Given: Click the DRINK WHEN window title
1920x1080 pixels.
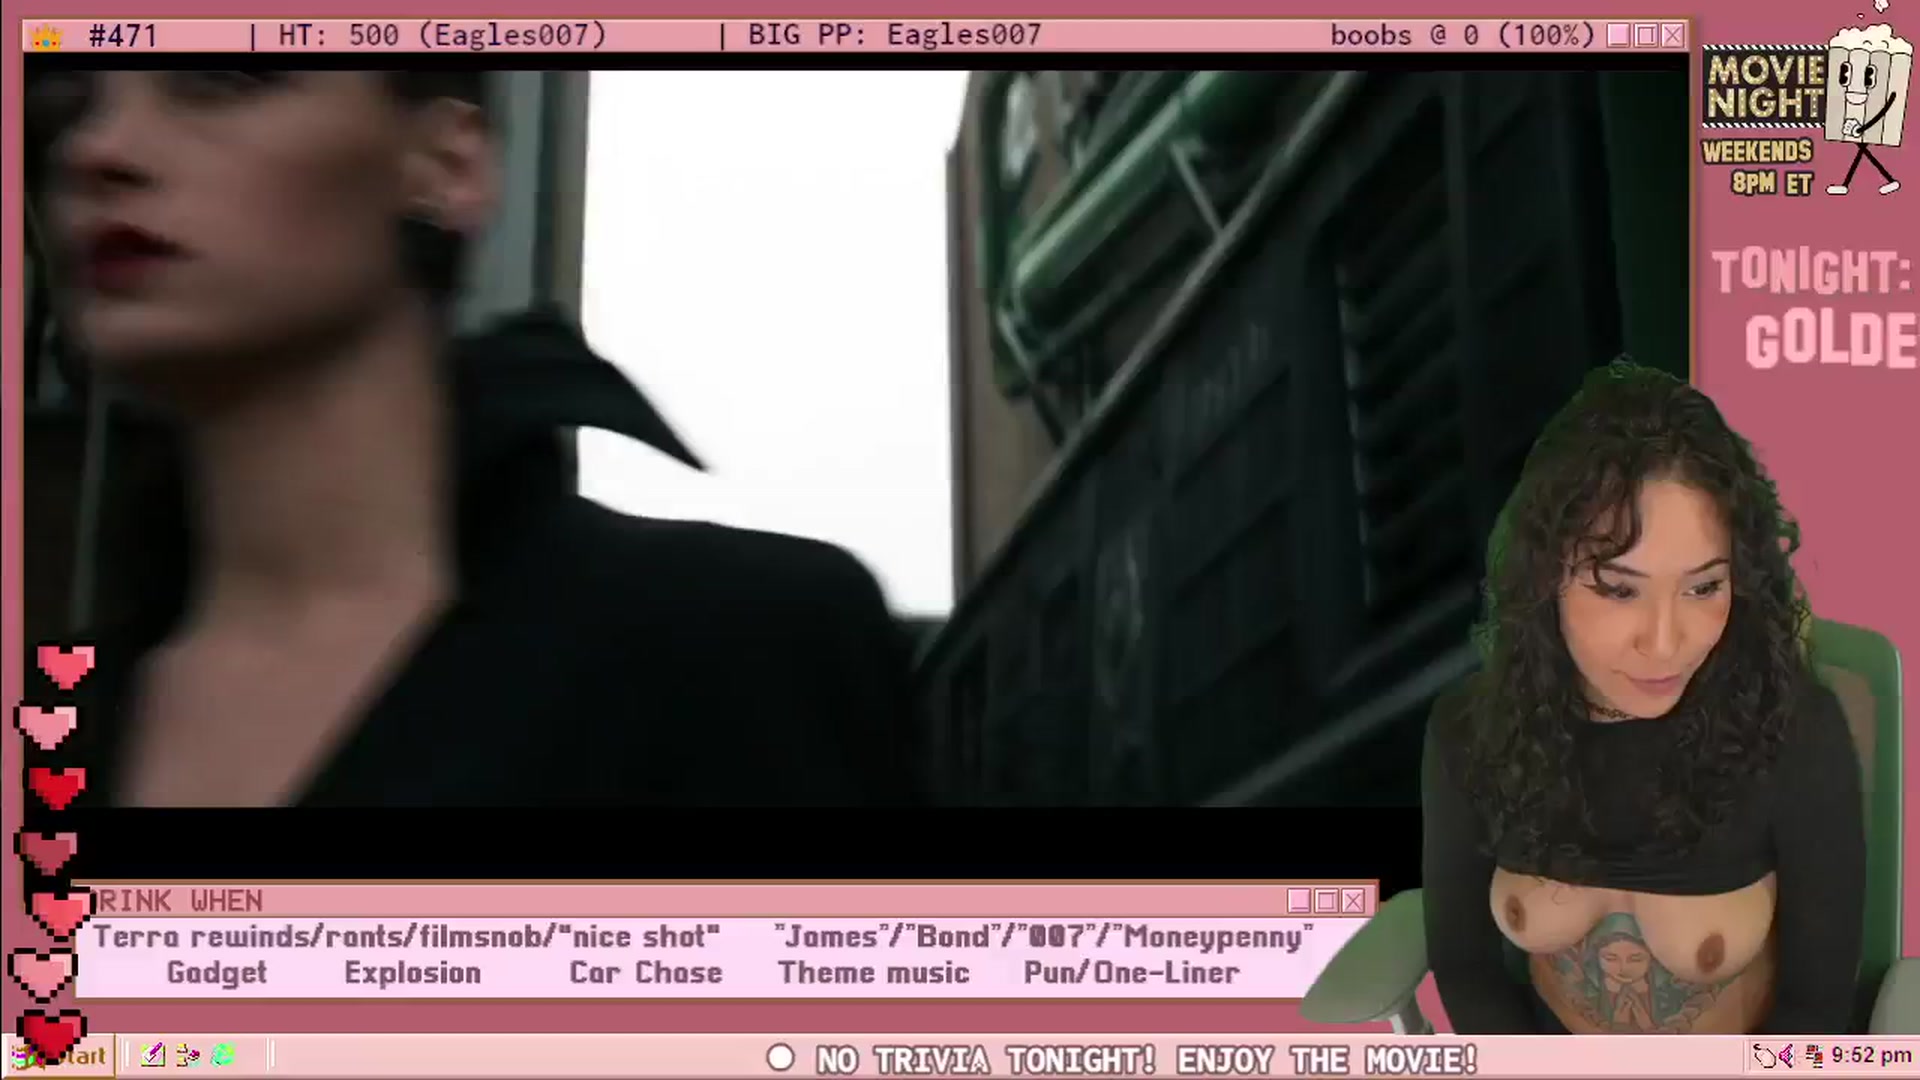Looking at the screenshot, I should (x=178, y=901).
